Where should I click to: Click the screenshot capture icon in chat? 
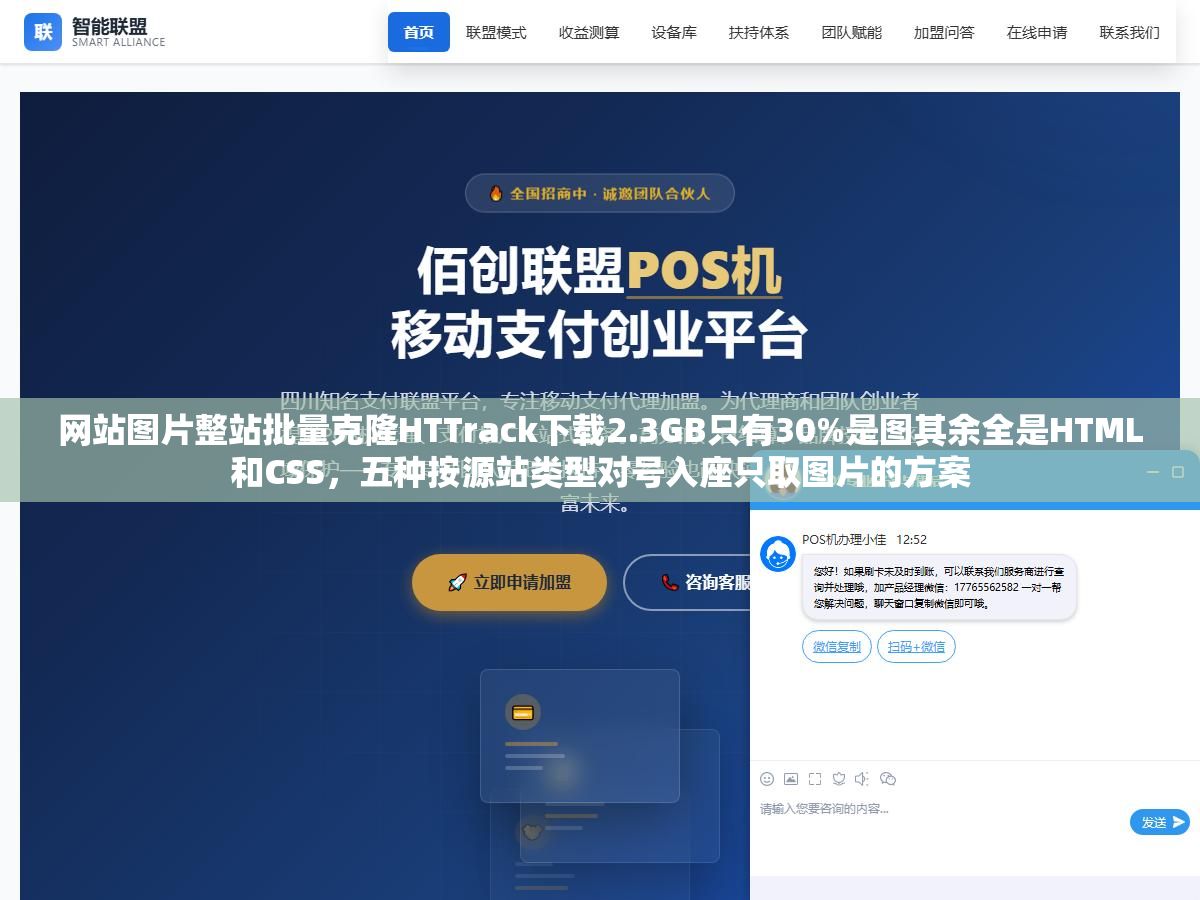point(815,779)
